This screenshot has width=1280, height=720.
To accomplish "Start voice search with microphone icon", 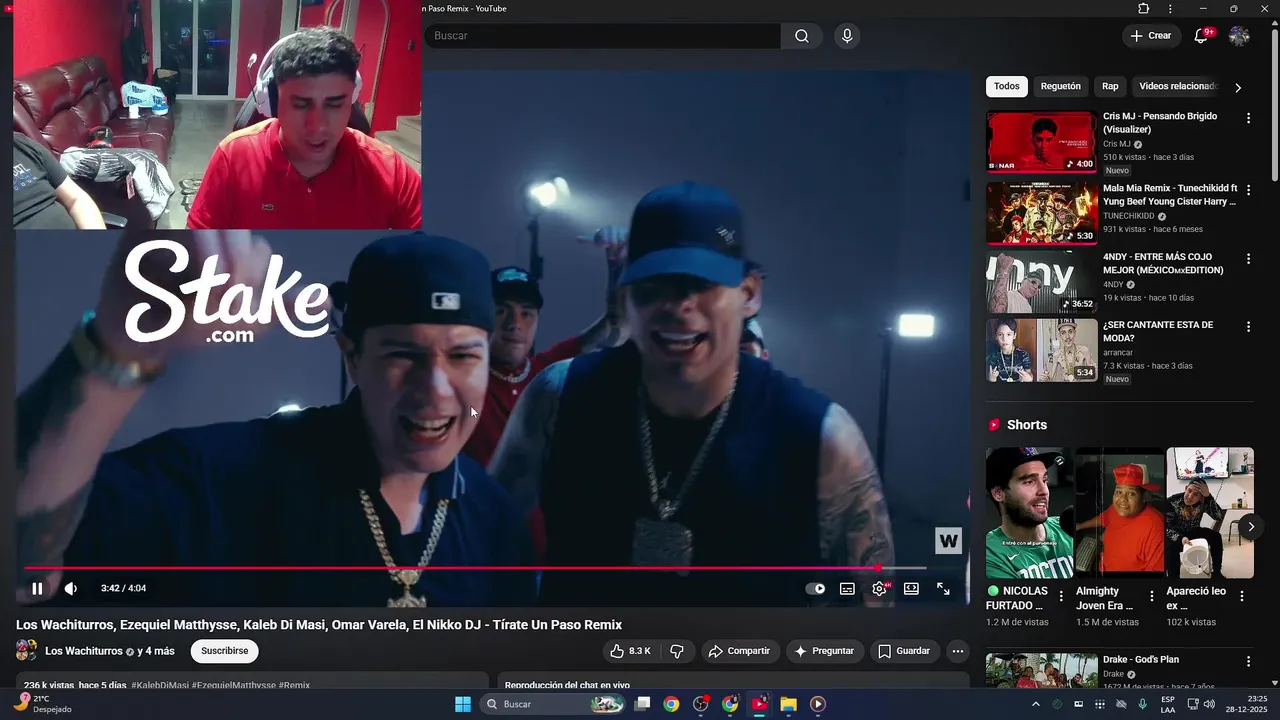I will click(x=847, y=36).
